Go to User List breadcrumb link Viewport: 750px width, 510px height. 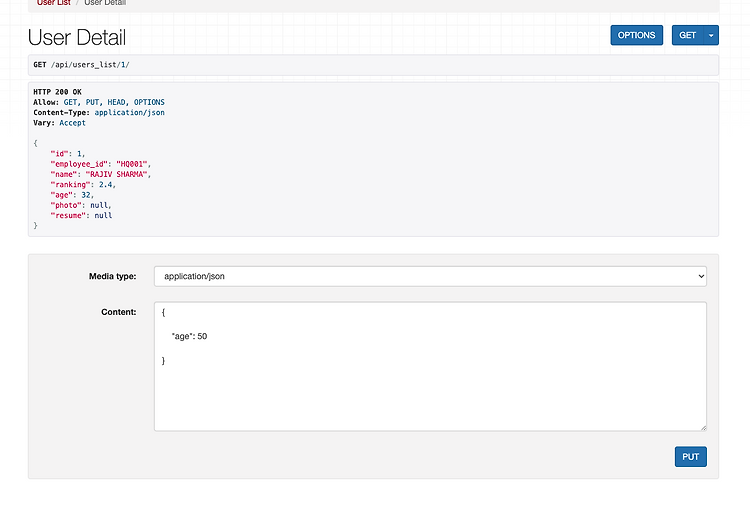[x=54, y=3]
